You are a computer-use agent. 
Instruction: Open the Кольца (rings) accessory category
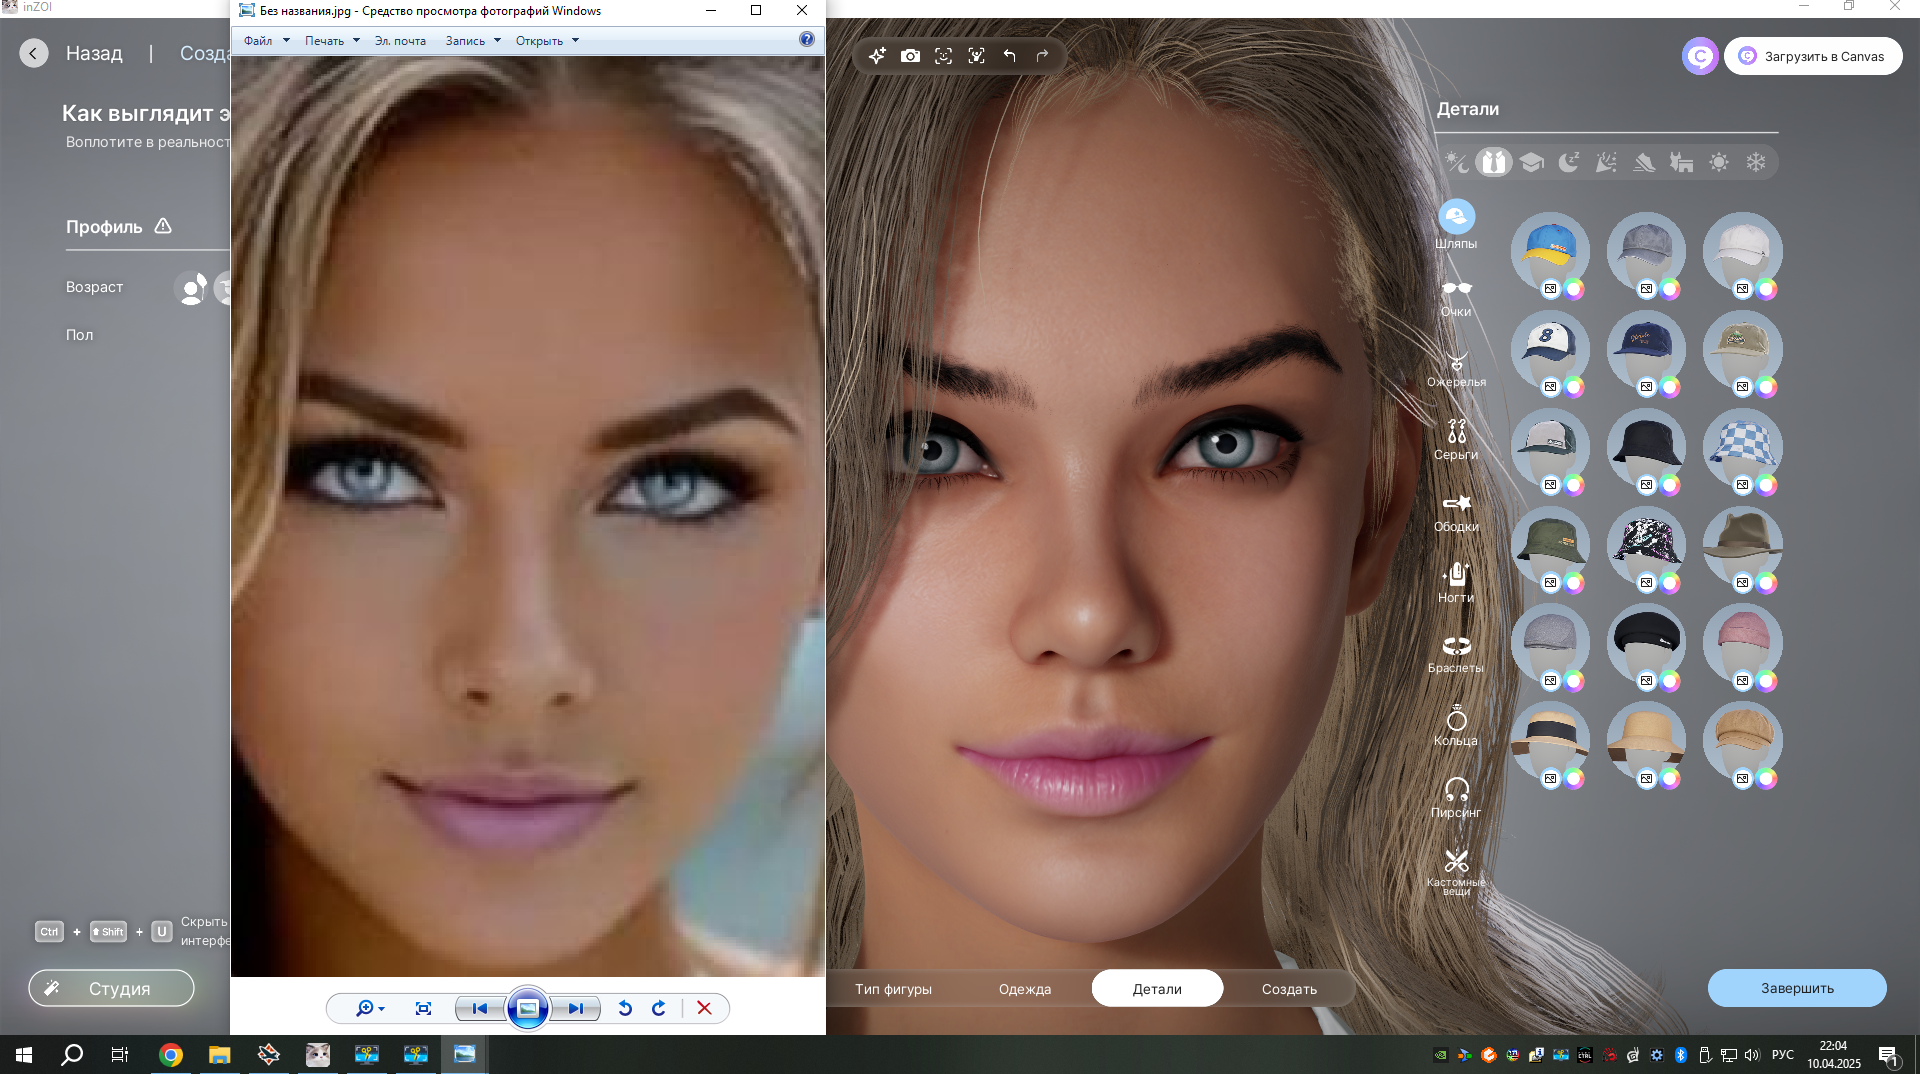[1456, 725]
